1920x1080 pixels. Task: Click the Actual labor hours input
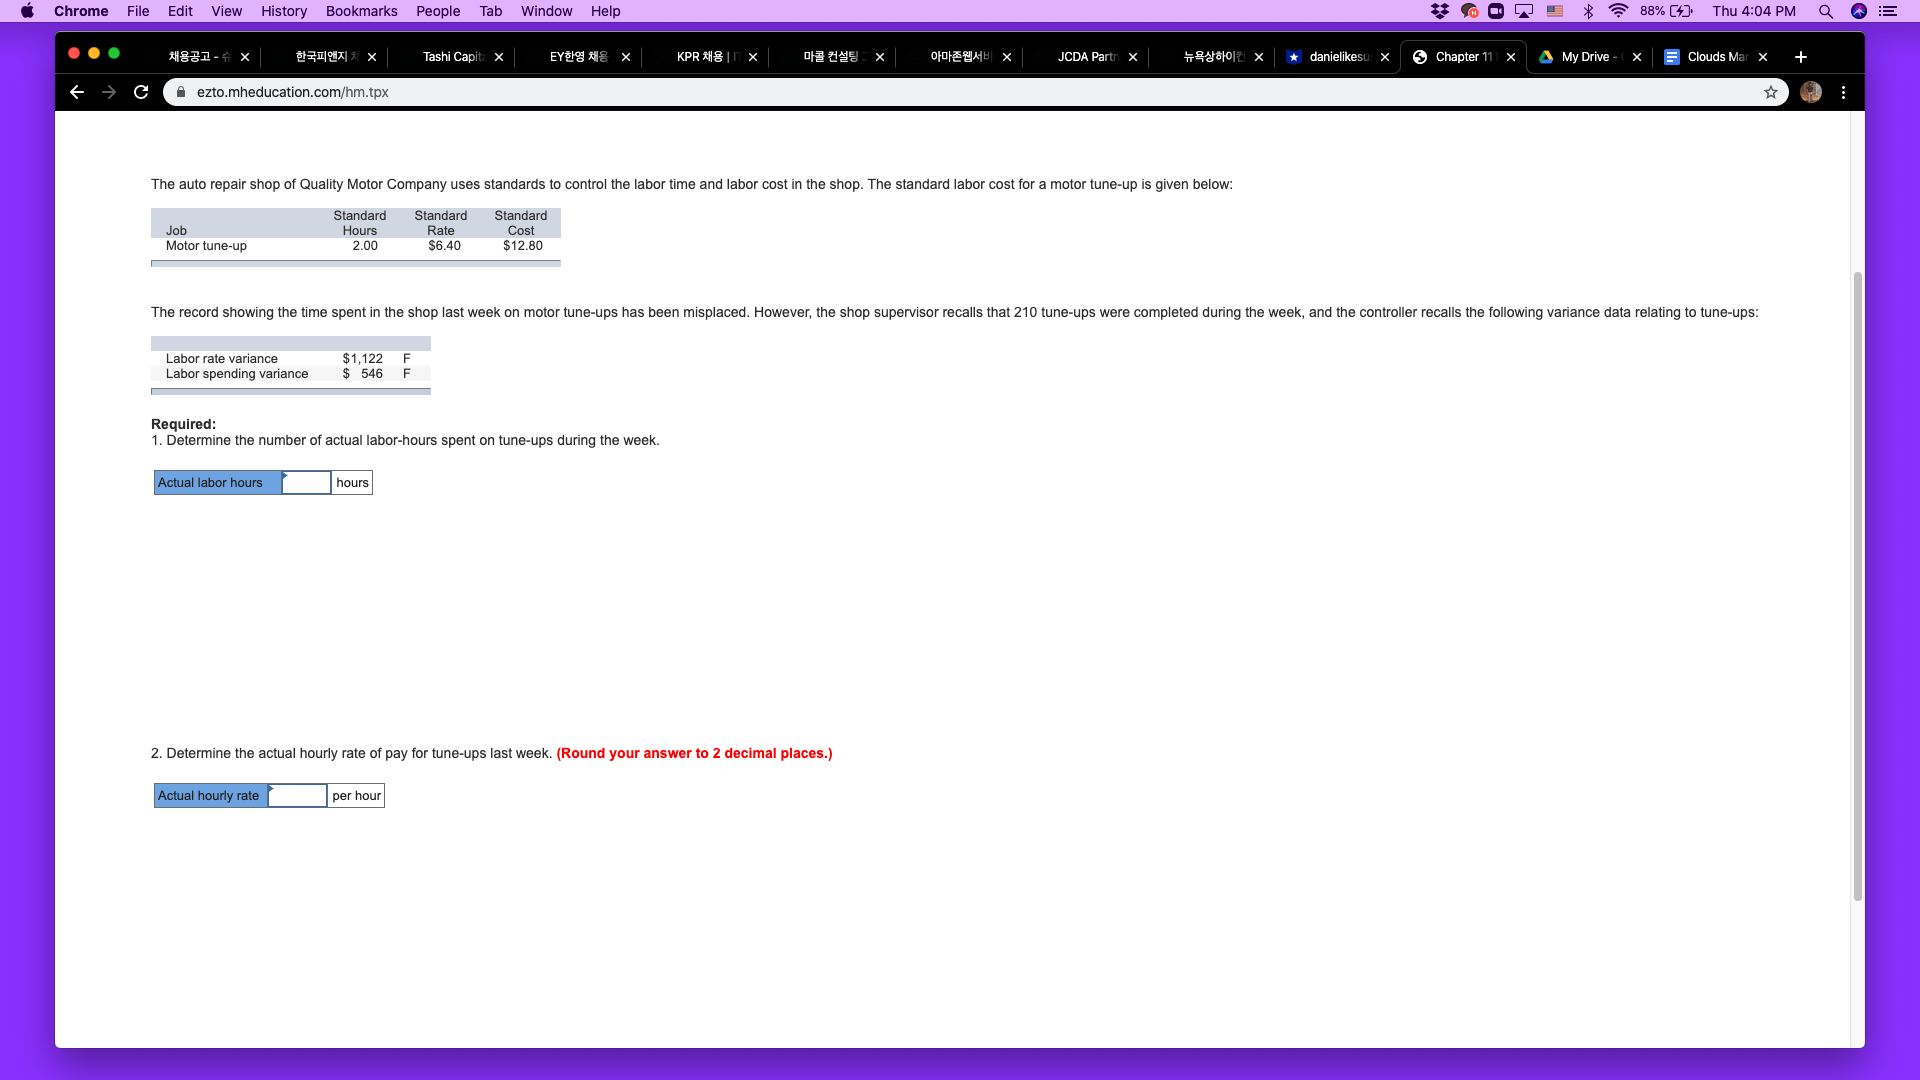pos(306,483)
